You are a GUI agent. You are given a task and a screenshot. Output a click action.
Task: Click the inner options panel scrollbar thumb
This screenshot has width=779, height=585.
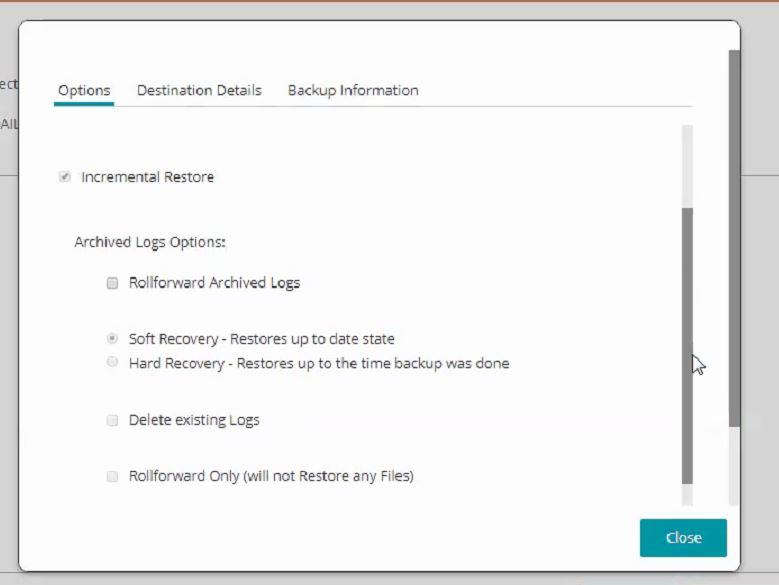[687, 340]
